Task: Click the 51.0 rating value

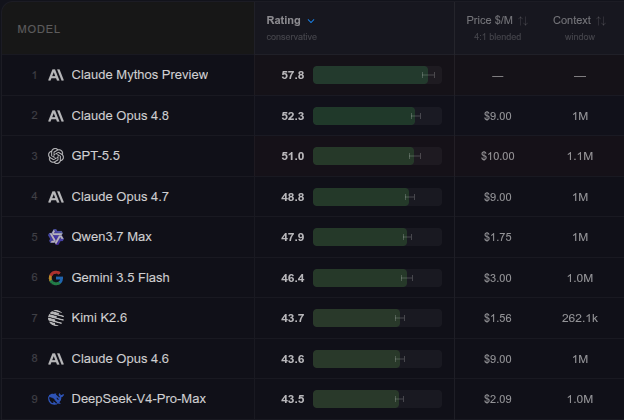Action: coord(292,156)
